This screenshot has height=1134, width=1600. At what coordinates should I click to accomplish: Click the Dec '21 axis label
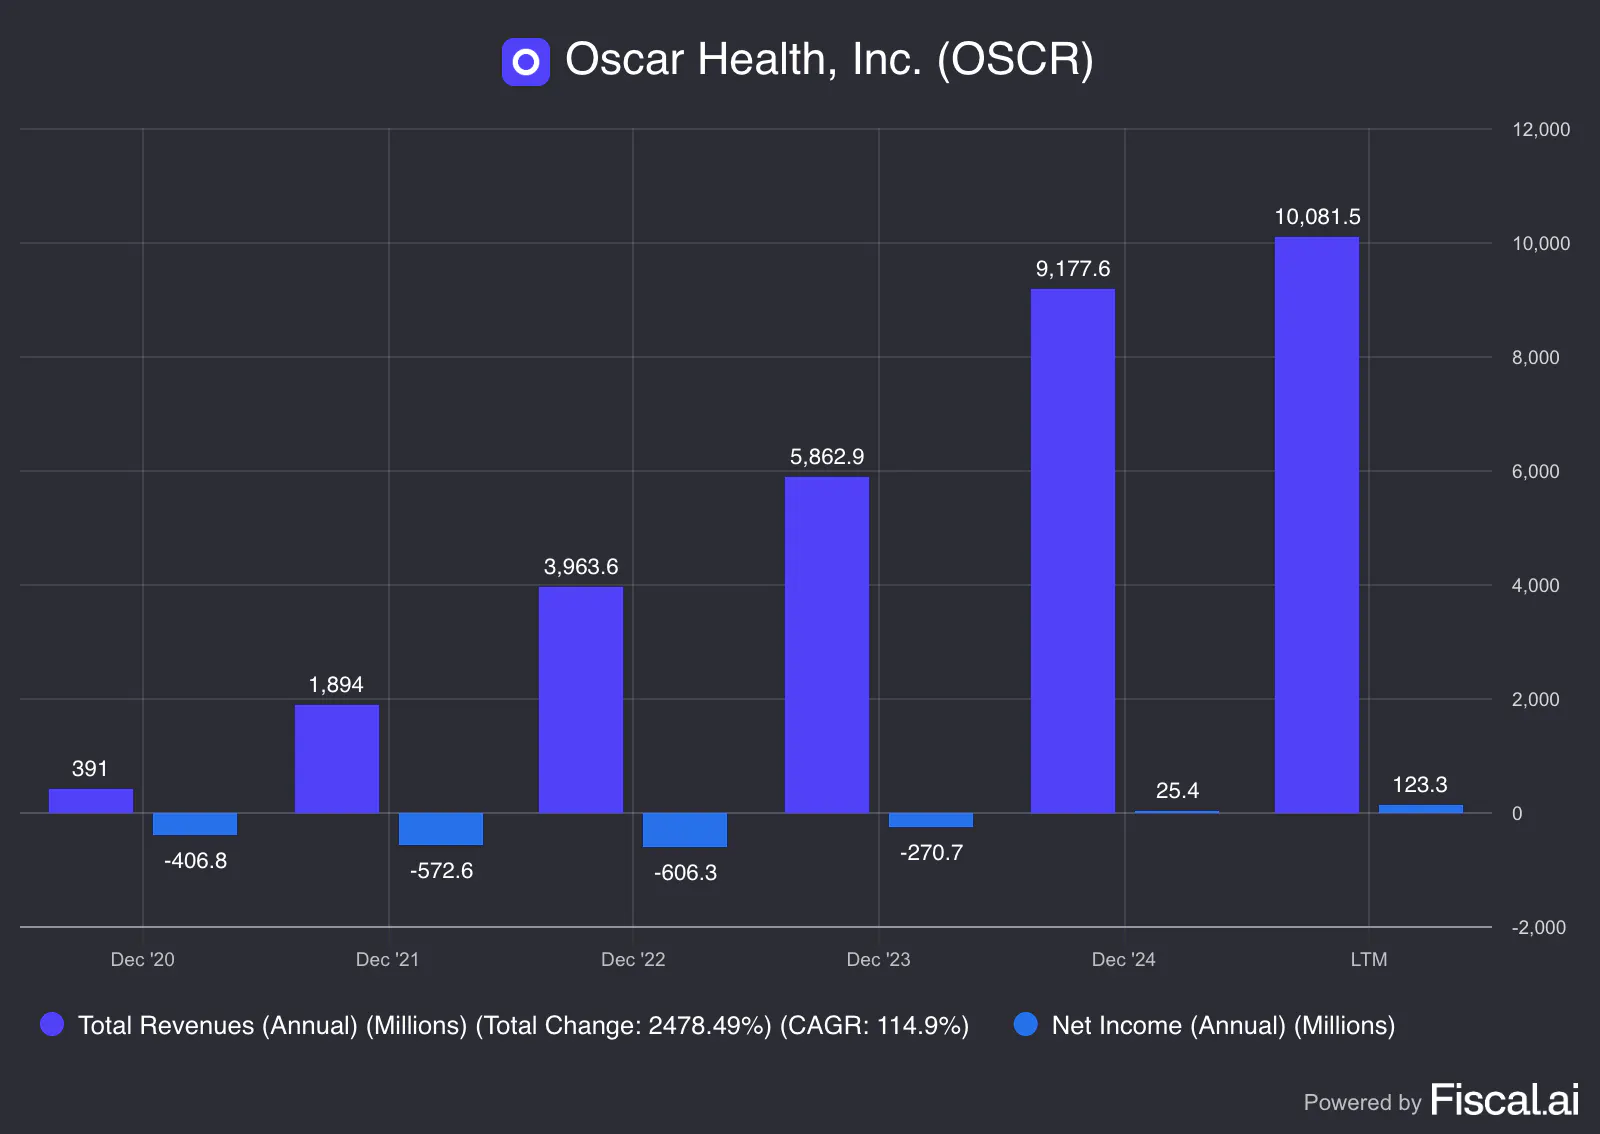[x=387, y=960]
